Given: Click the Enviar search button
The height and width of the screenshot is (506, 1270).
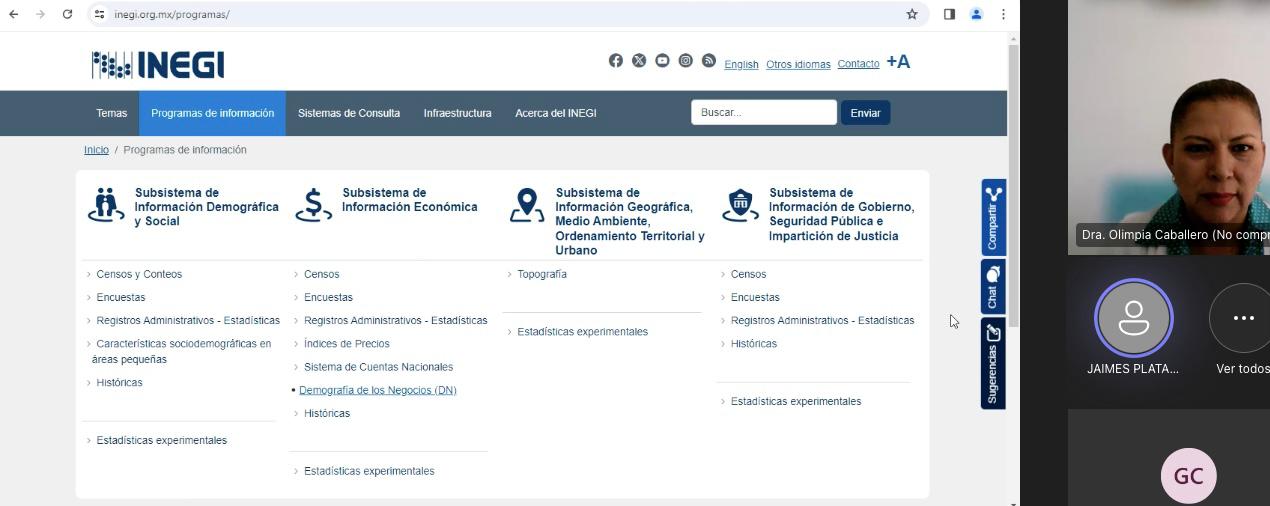Looking at the screenshot, I should [866, 113].
